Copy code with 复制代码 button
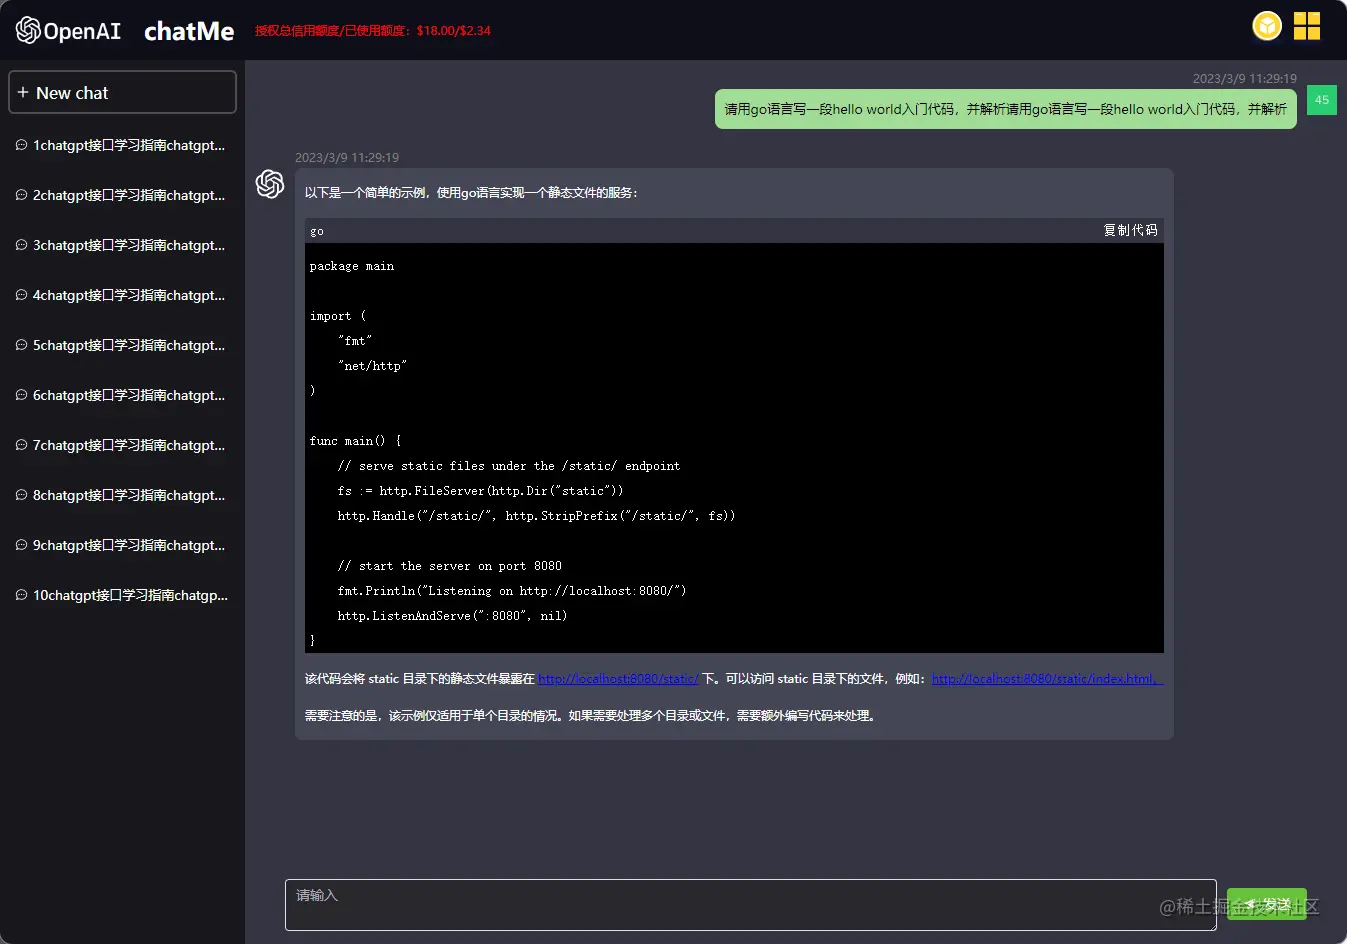Viewport: 1347px width, 944px height. click(x=1130, y=230)
